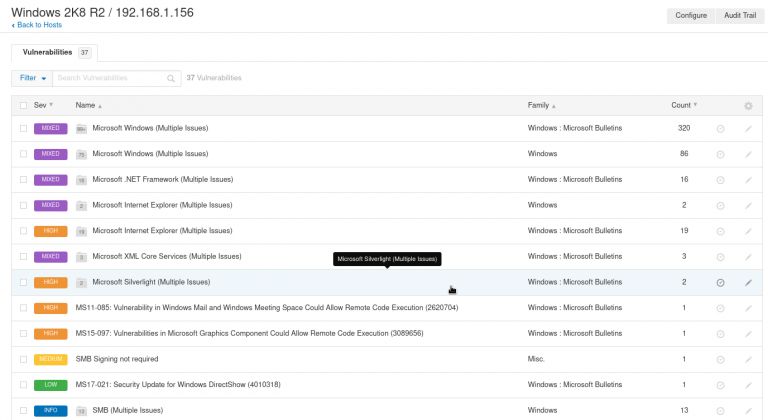Image resolution: width=768 pixels, height=420 pixels.
Task: Click the '37 Vulnerabilities' count text
Action: click(x=214, y=78)
